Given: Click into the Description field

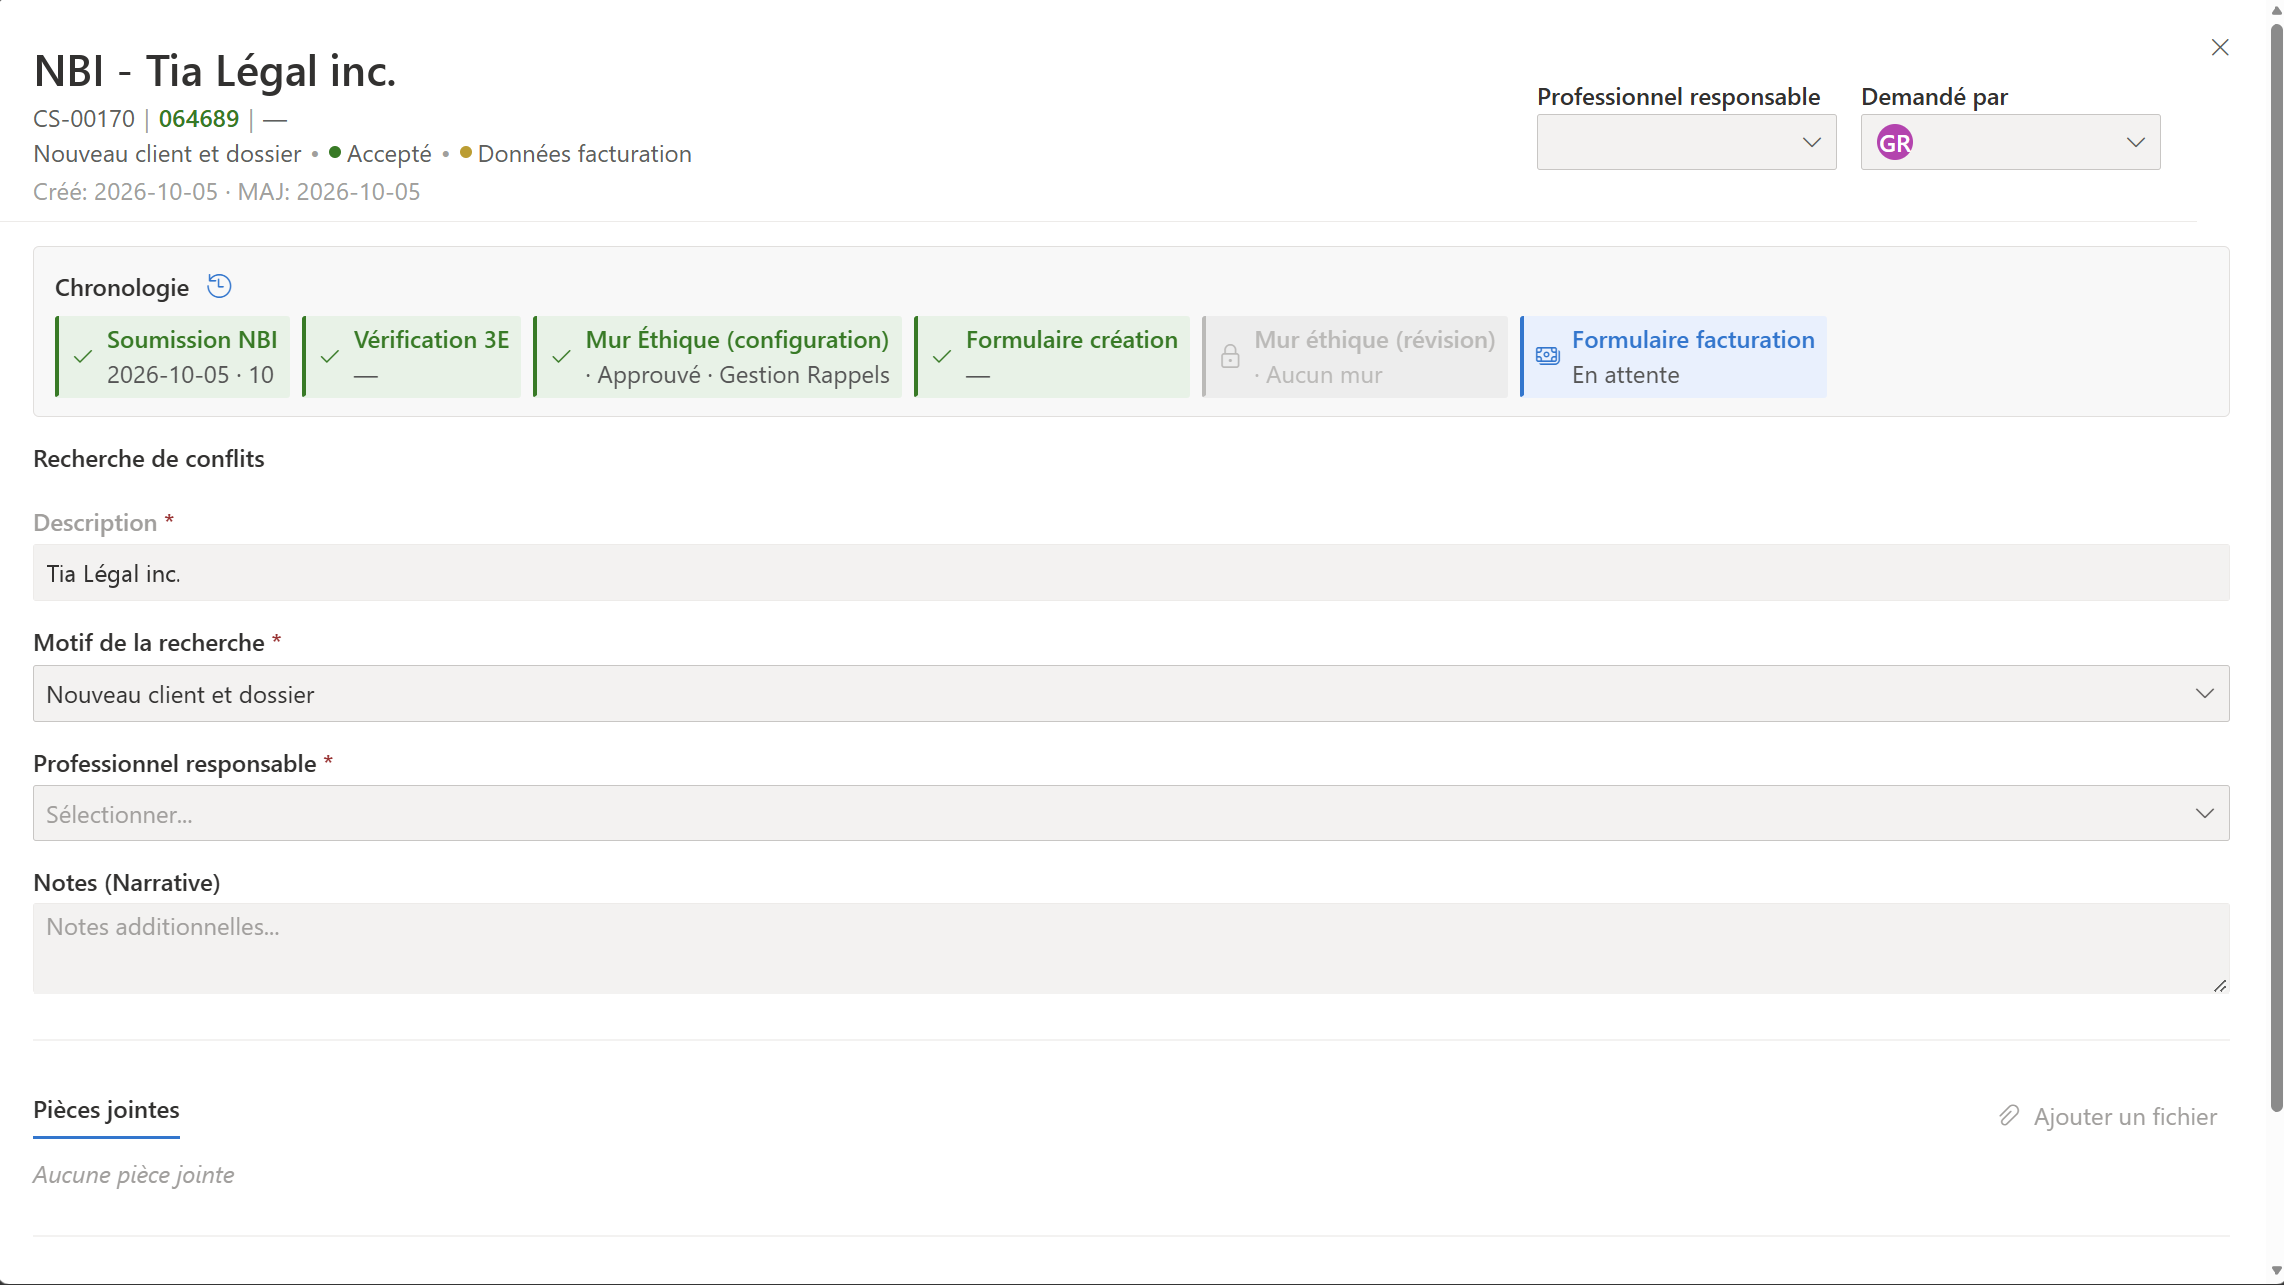Looking at the screenshot, I should click(1131, 573).
